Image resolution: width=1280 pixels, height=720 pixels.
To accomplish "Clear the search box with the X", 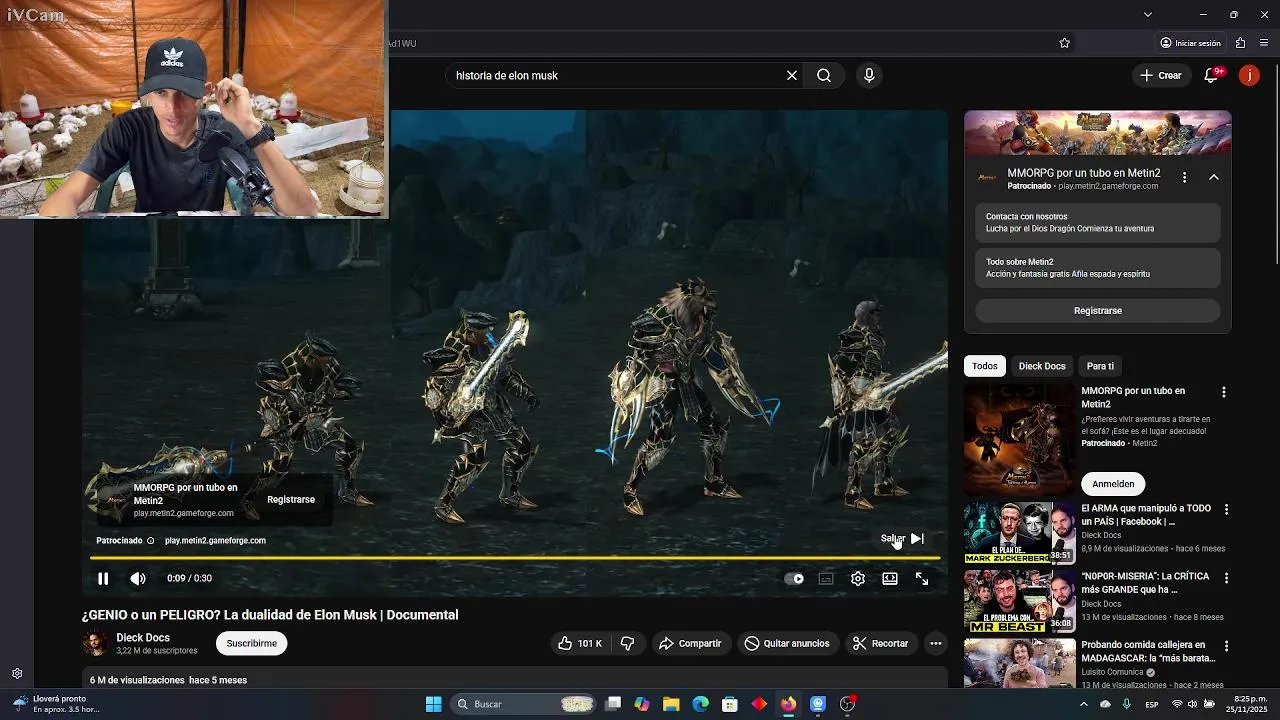I will tap(792, 75).
